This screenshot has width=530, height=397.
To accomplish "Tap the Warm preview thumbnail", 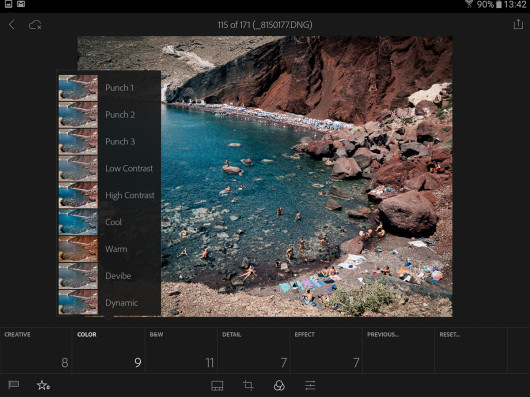I will [x=78, y=249].
